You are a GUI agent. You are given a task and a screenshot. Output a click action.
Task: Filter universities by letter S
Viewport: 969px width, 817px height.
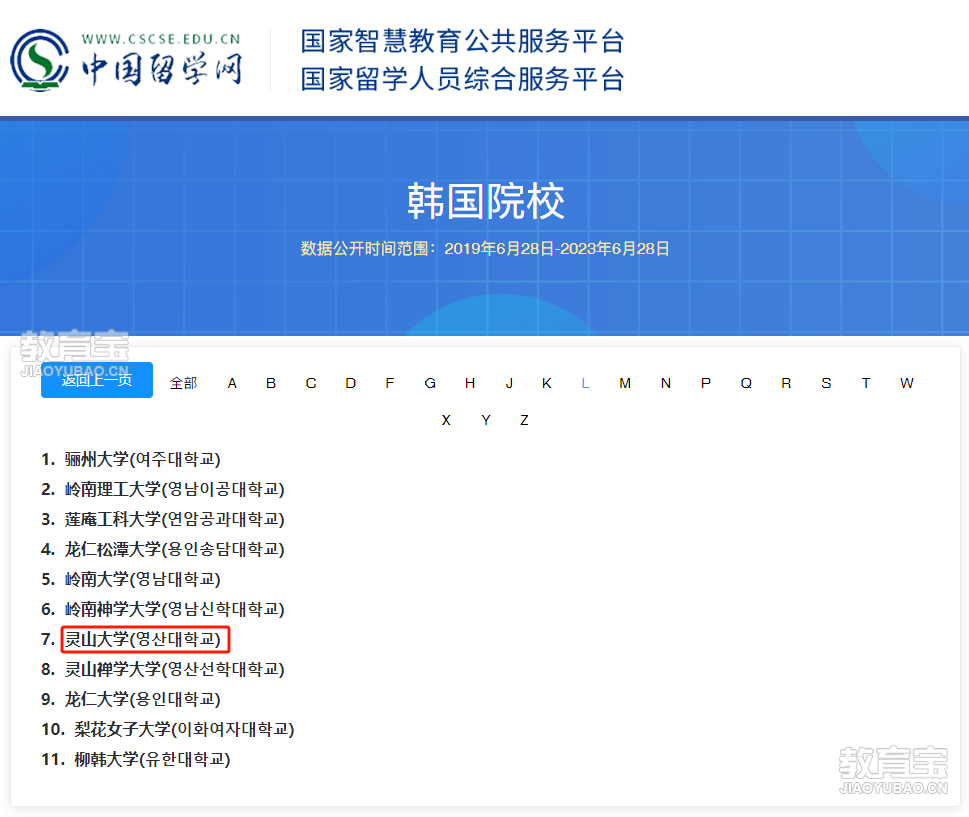click(826, 383)
